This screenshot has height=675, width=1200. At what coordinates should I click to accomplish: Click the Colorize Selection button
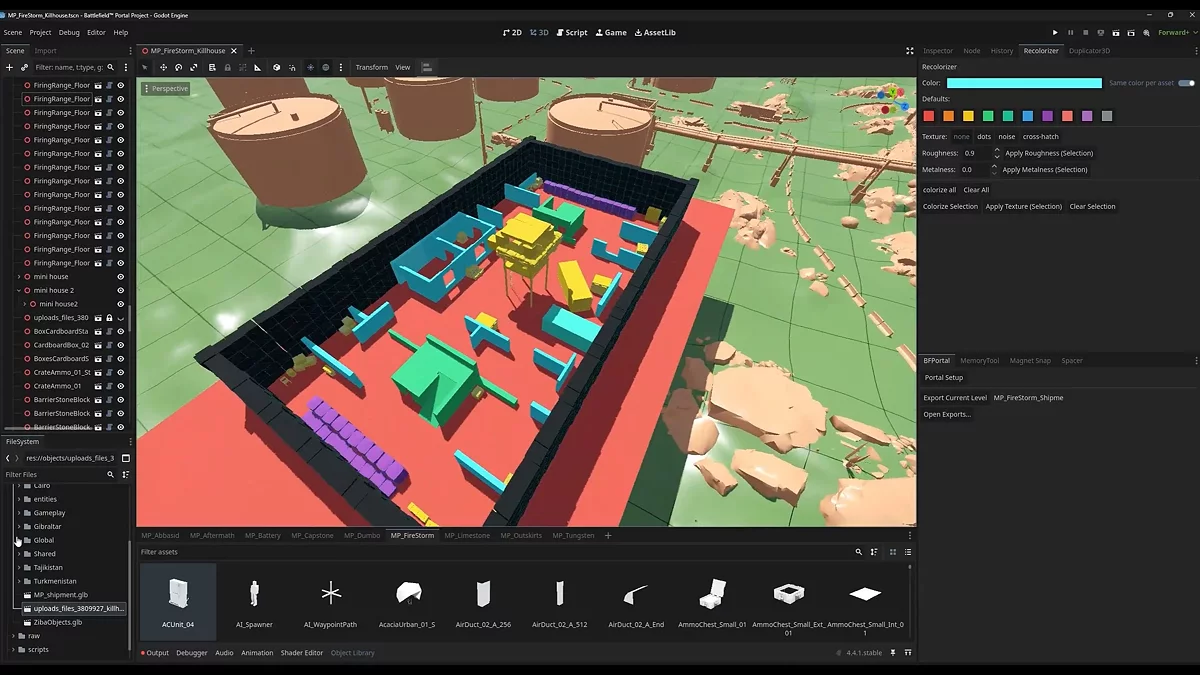point(950,206)
